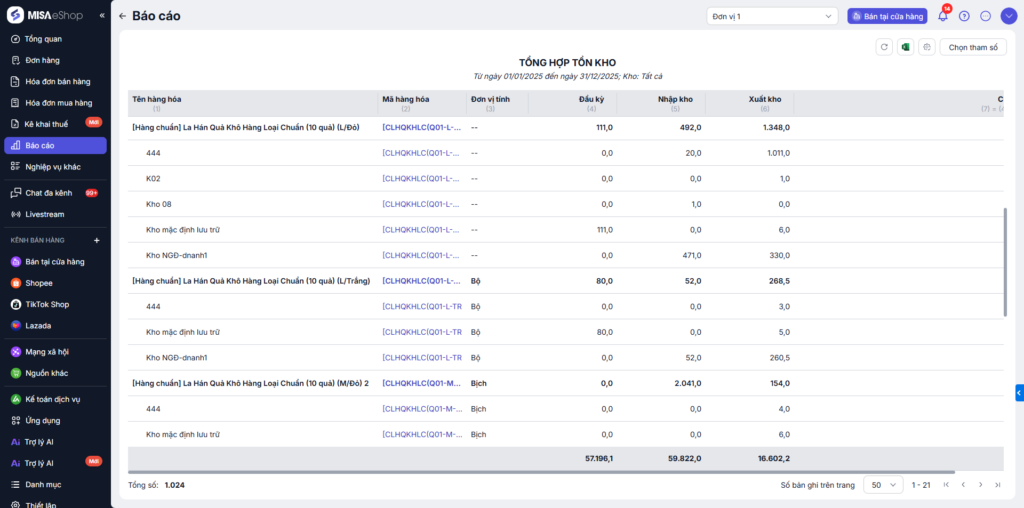
Task: Export report with Excel icon
Action: click(905, 47)
